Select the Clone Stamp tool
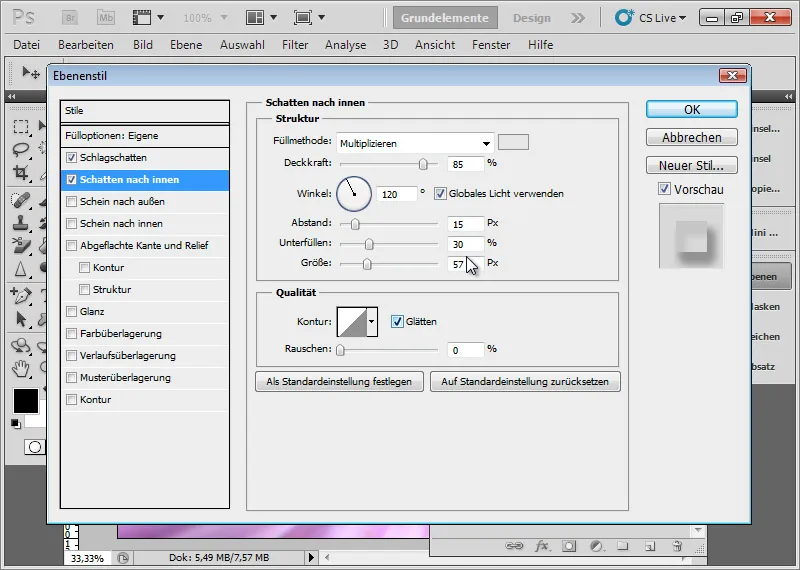 click(x=21, y=223)
